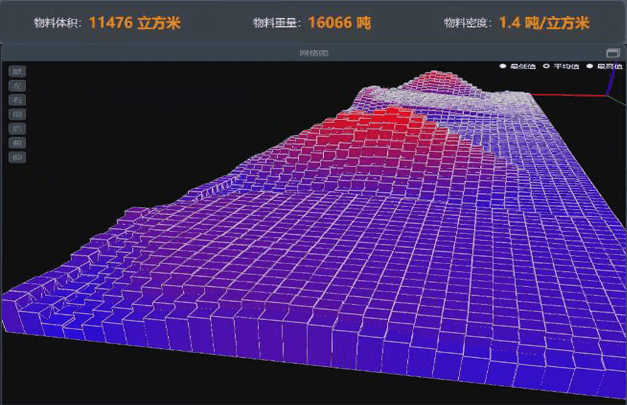Select the 默 default view button
627x405 pixels.
point(17,71)
